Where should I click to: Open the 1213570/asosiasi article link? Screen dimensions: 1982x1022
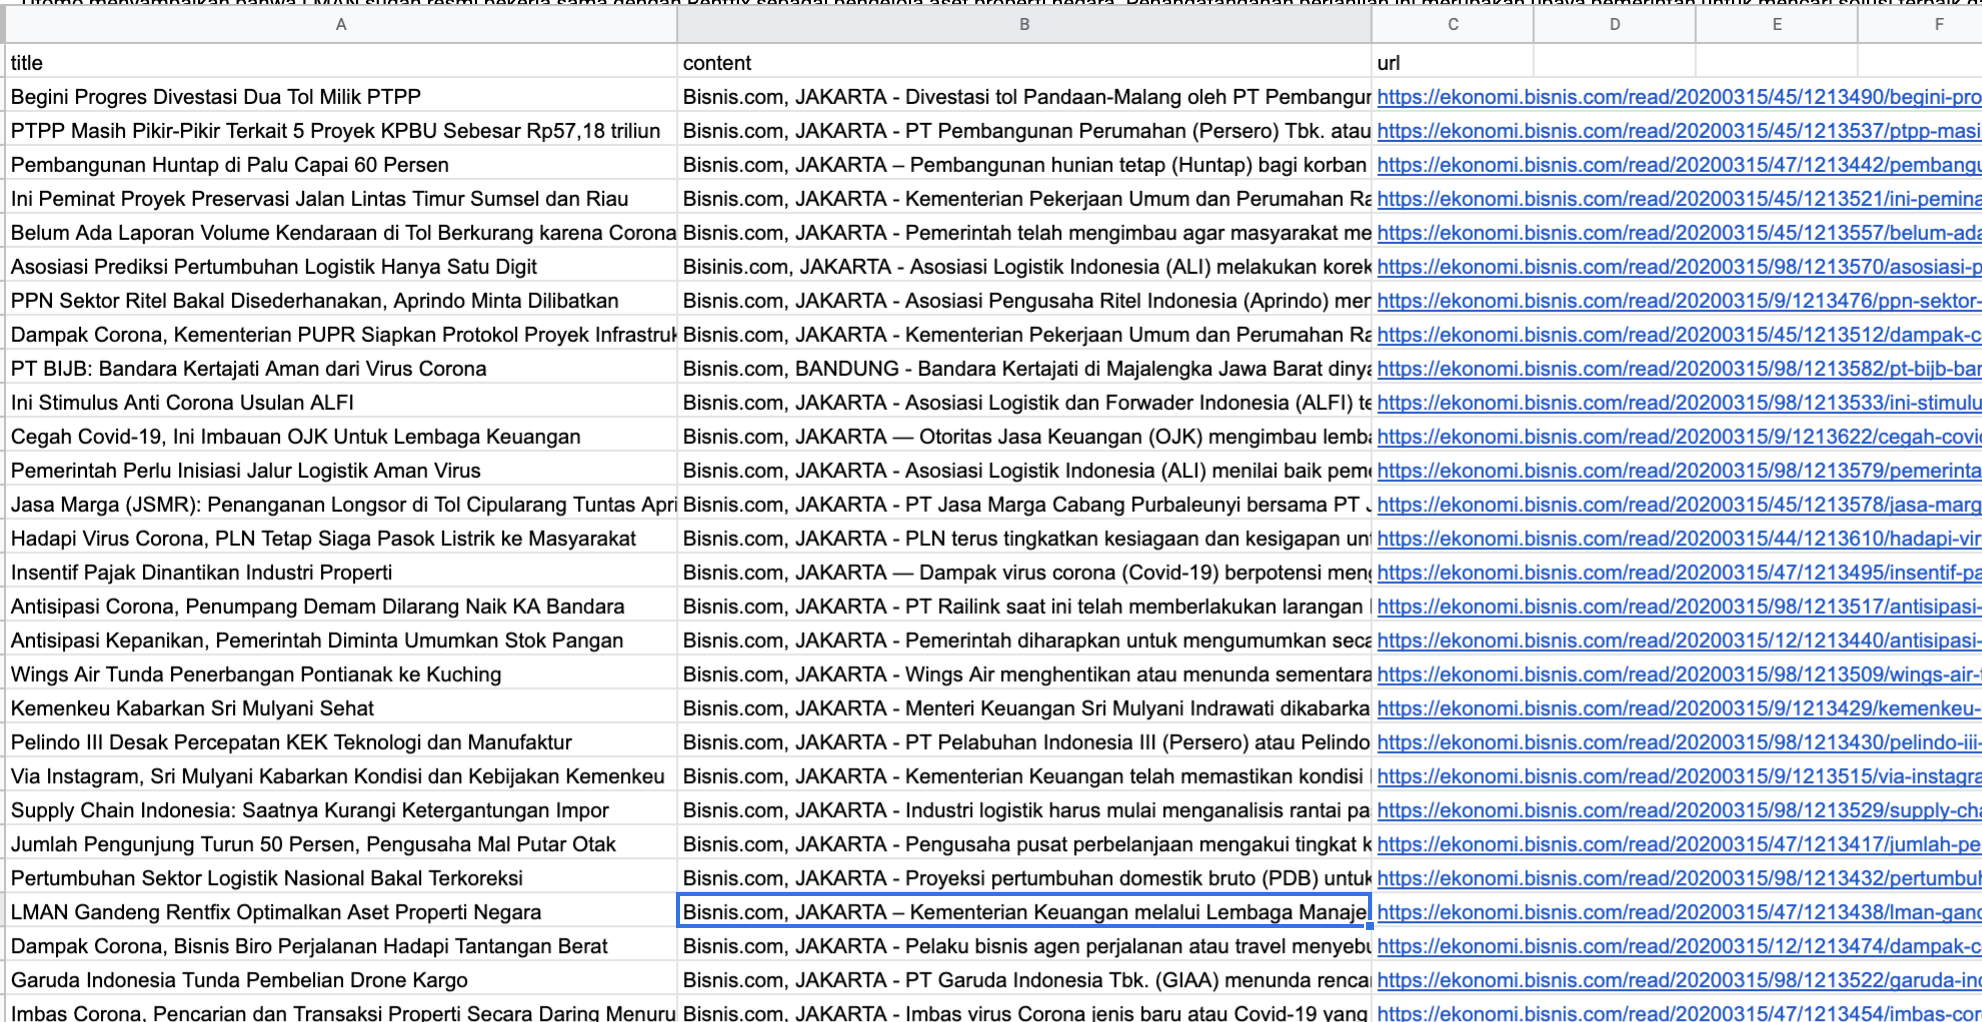tap(1679, 267)
